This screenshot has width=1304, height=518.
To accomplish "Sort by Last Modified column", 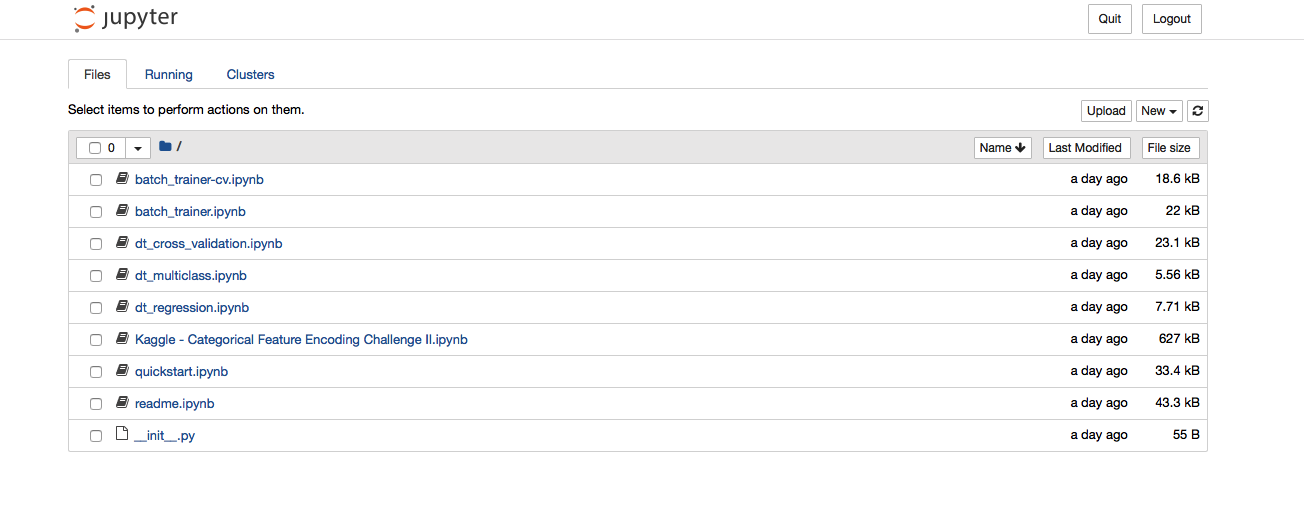I will point(1085,148).
